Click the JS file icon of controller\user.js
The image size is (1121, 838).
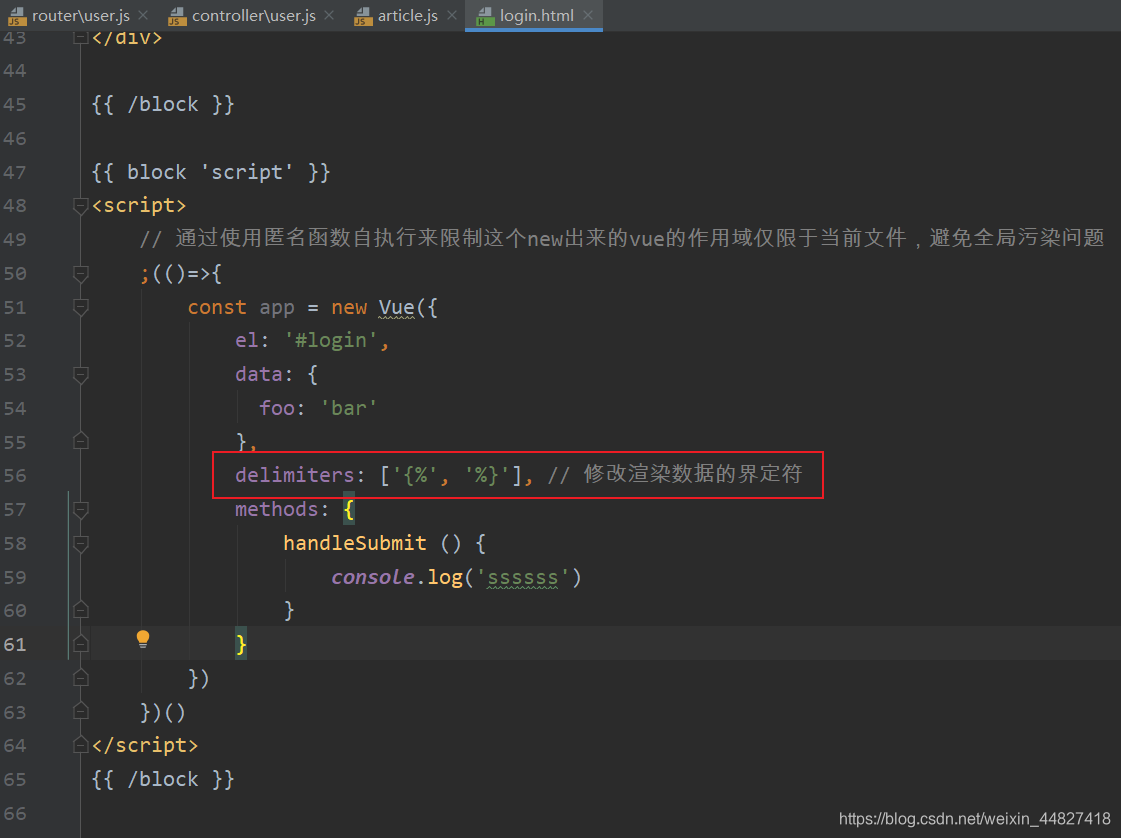click(177, 16)
